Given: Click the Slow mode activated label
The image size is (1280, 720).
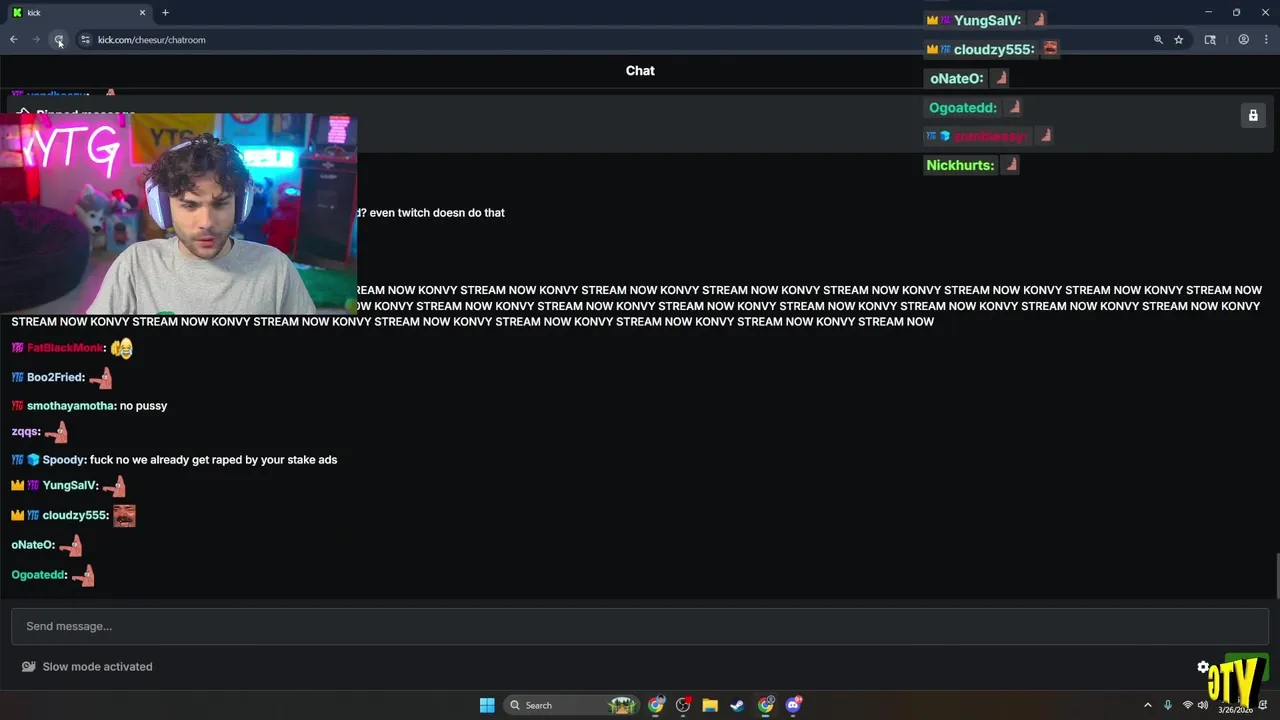Looking at the screenshot, I should coord(97,667).
